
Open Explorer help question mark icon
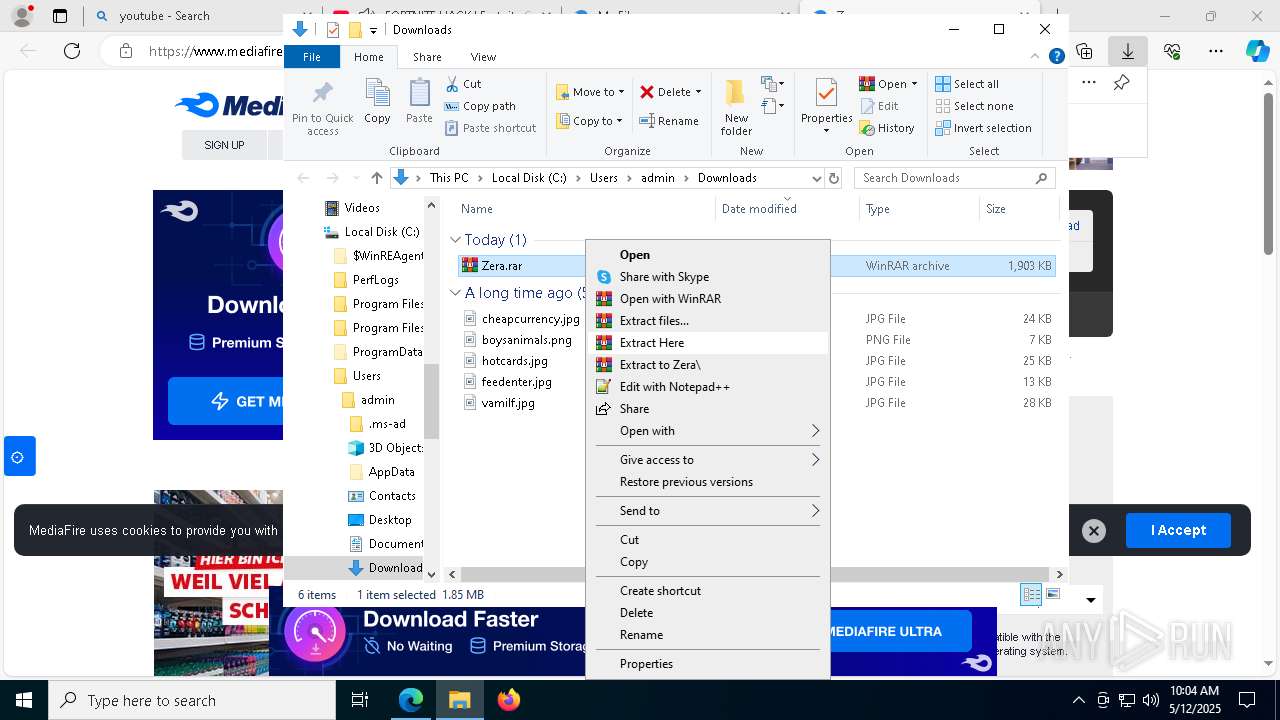click(1056, 57)
